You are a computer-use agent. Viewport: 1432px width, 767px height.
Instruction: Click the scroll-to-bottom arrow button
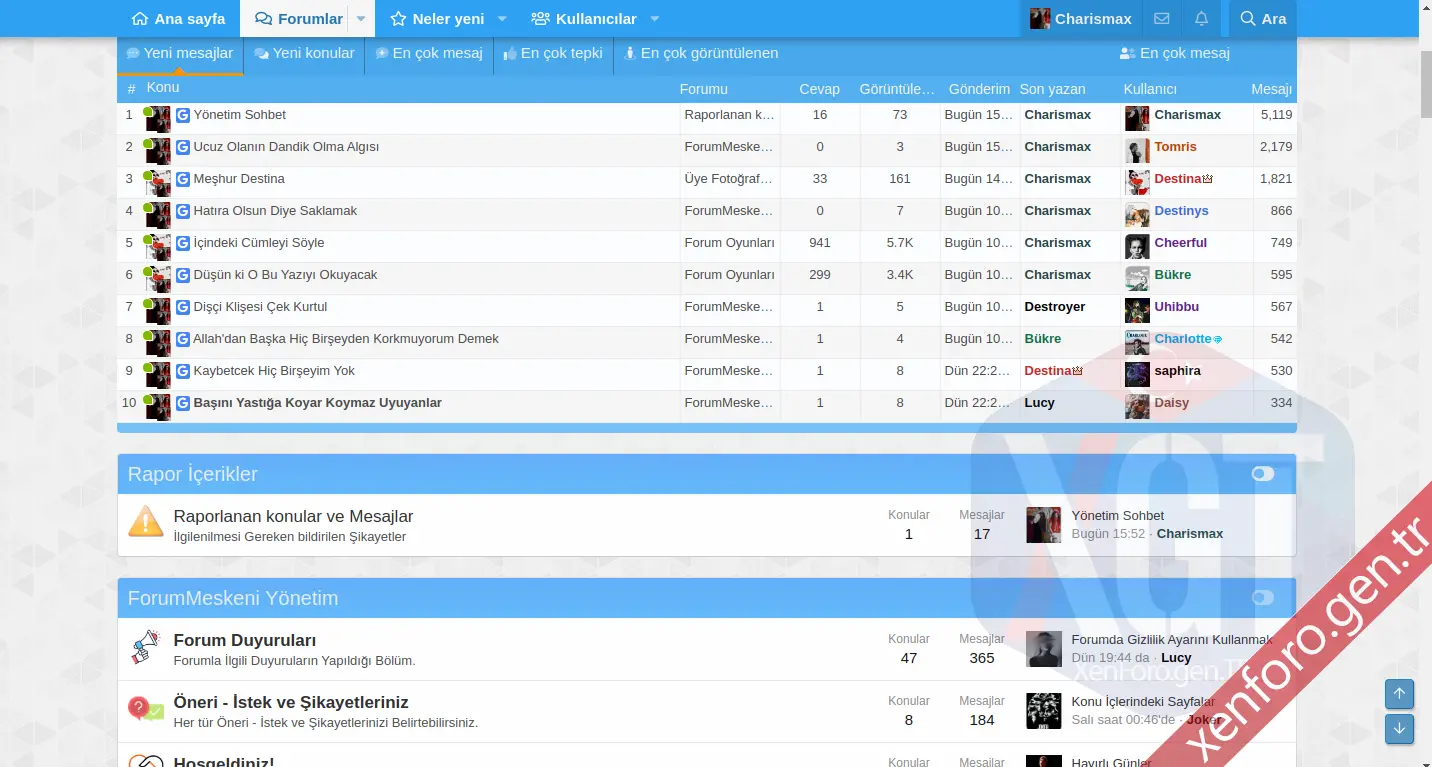(1399, 729)
